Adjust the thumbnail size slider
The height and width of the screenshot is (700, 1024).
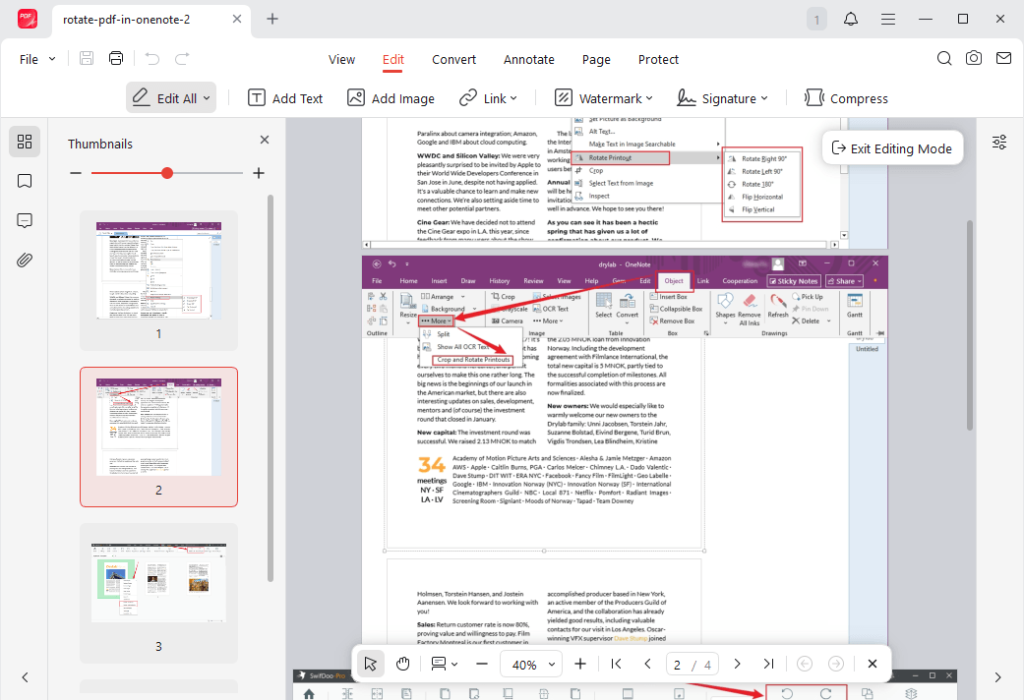click(x=166, y=172)
